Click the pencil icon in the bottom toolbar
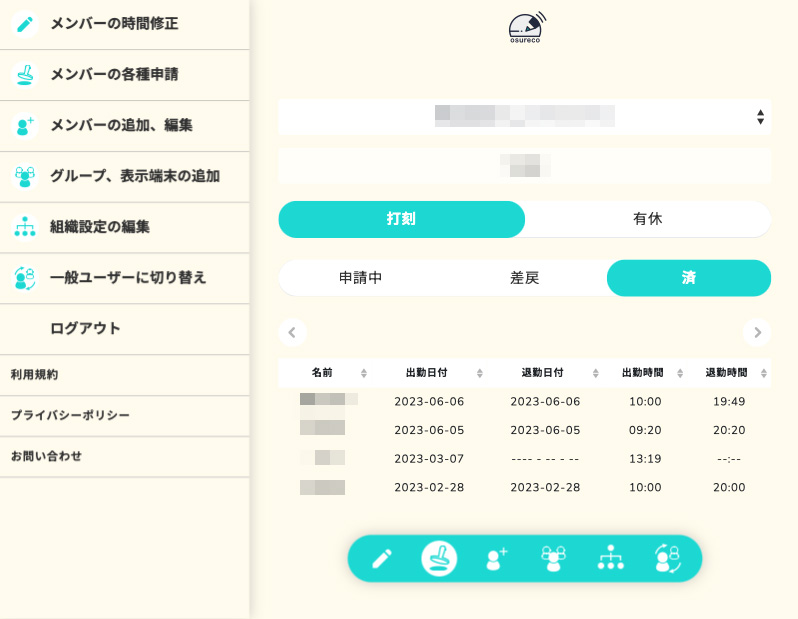Image resolution: width=798 pixels, height=619 pixels. (x=382, y=558)
